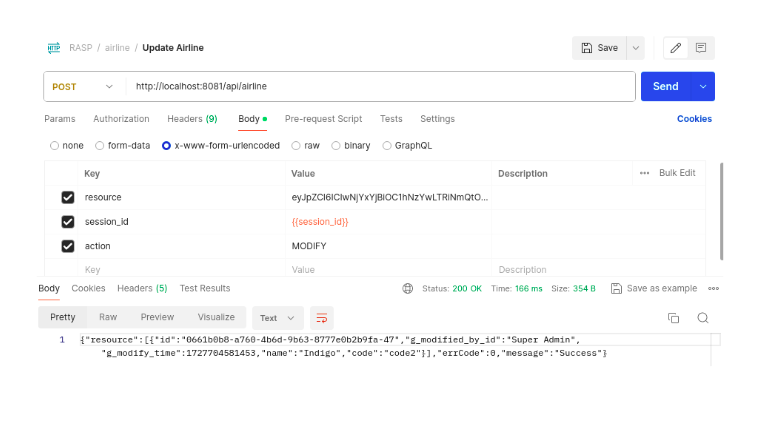Toggle the response word wrap icon
This screenshot has height=432, width=766.
[321, 318]
